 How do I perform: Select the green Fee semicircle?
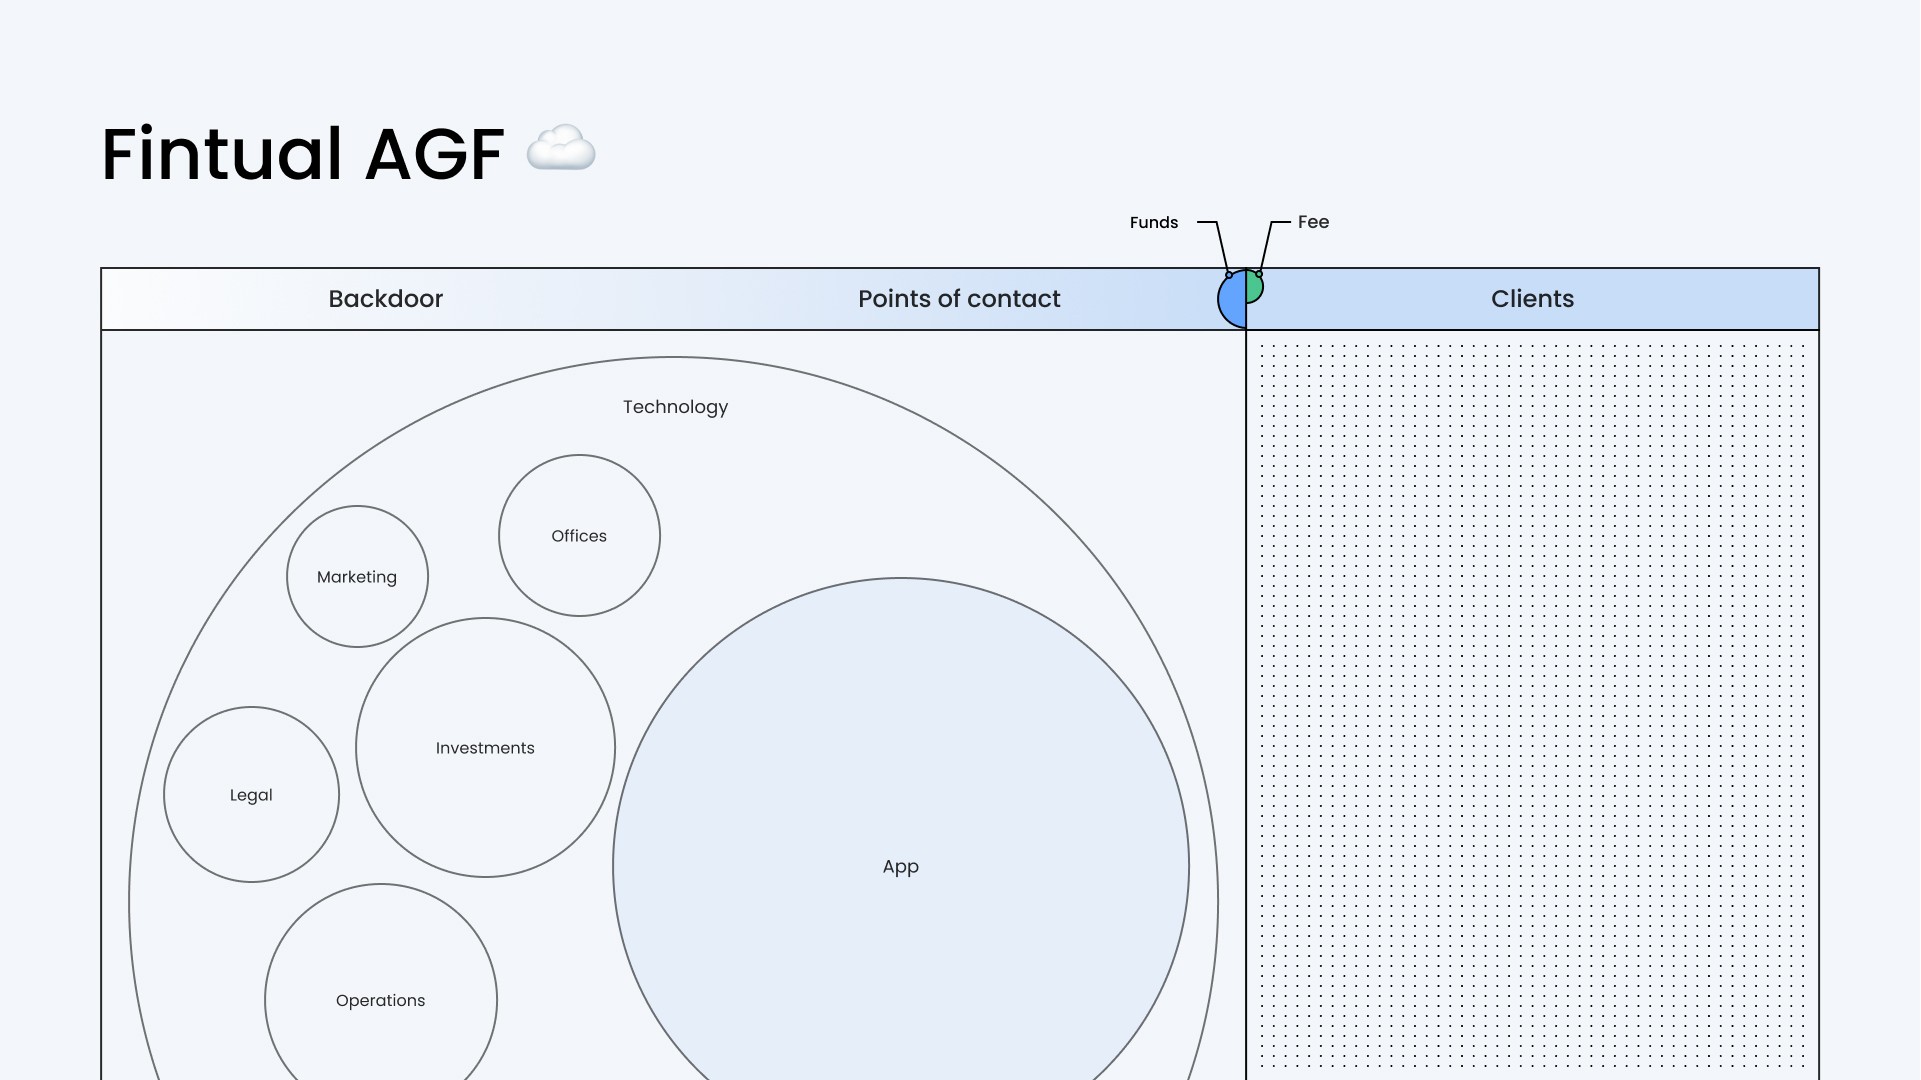pos(1255,286)
